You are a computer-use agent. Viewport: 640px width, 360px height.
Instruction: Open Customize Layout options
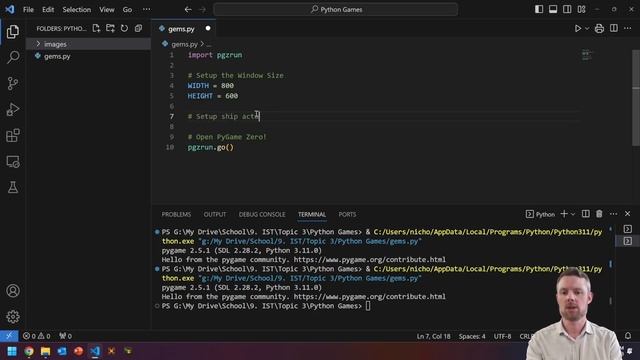coord(581,9)
